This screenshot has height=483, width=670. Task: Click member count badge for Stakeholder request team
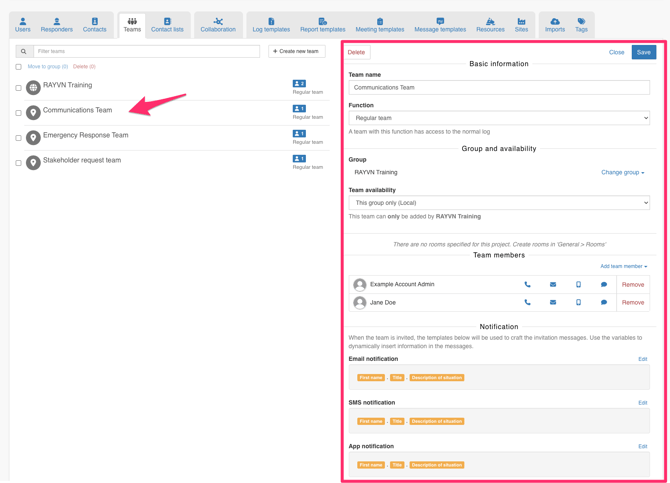299,159
